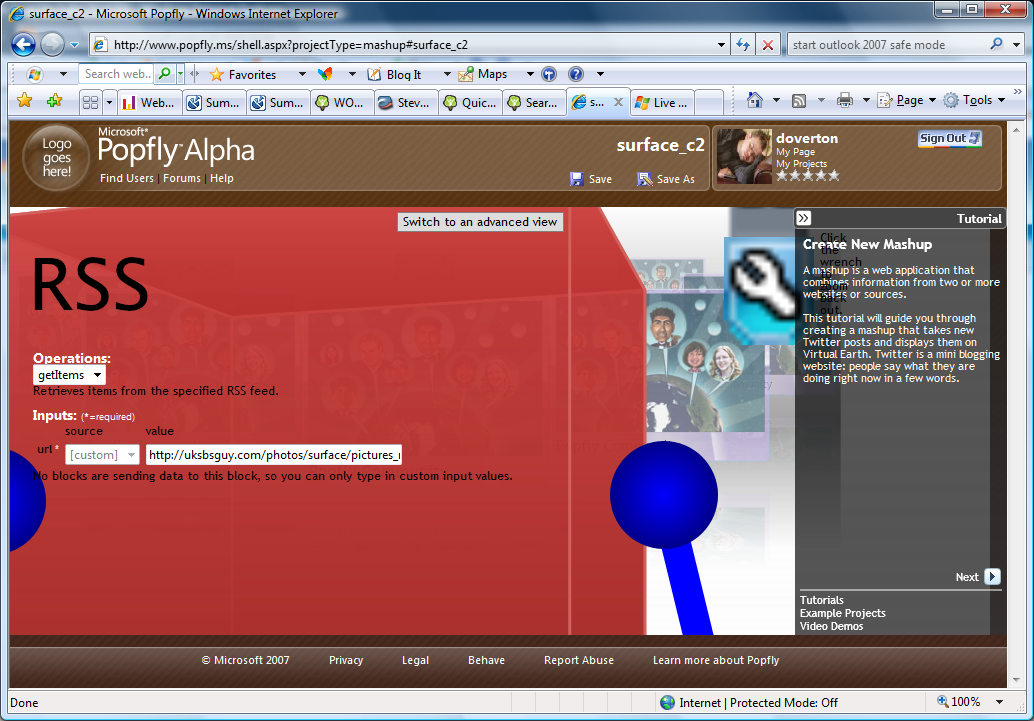
Task: Open the Maps toolbar button
Action: (483, 74)
